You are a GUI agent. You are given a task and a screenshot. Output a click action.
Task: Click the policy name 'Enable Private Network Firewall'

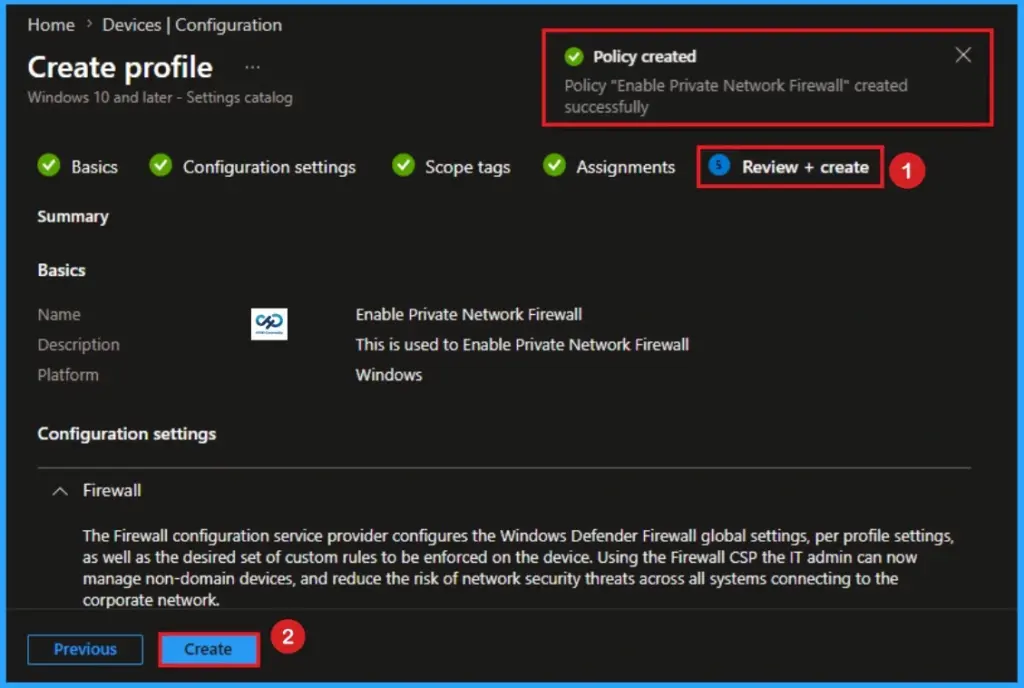point(468,315)
